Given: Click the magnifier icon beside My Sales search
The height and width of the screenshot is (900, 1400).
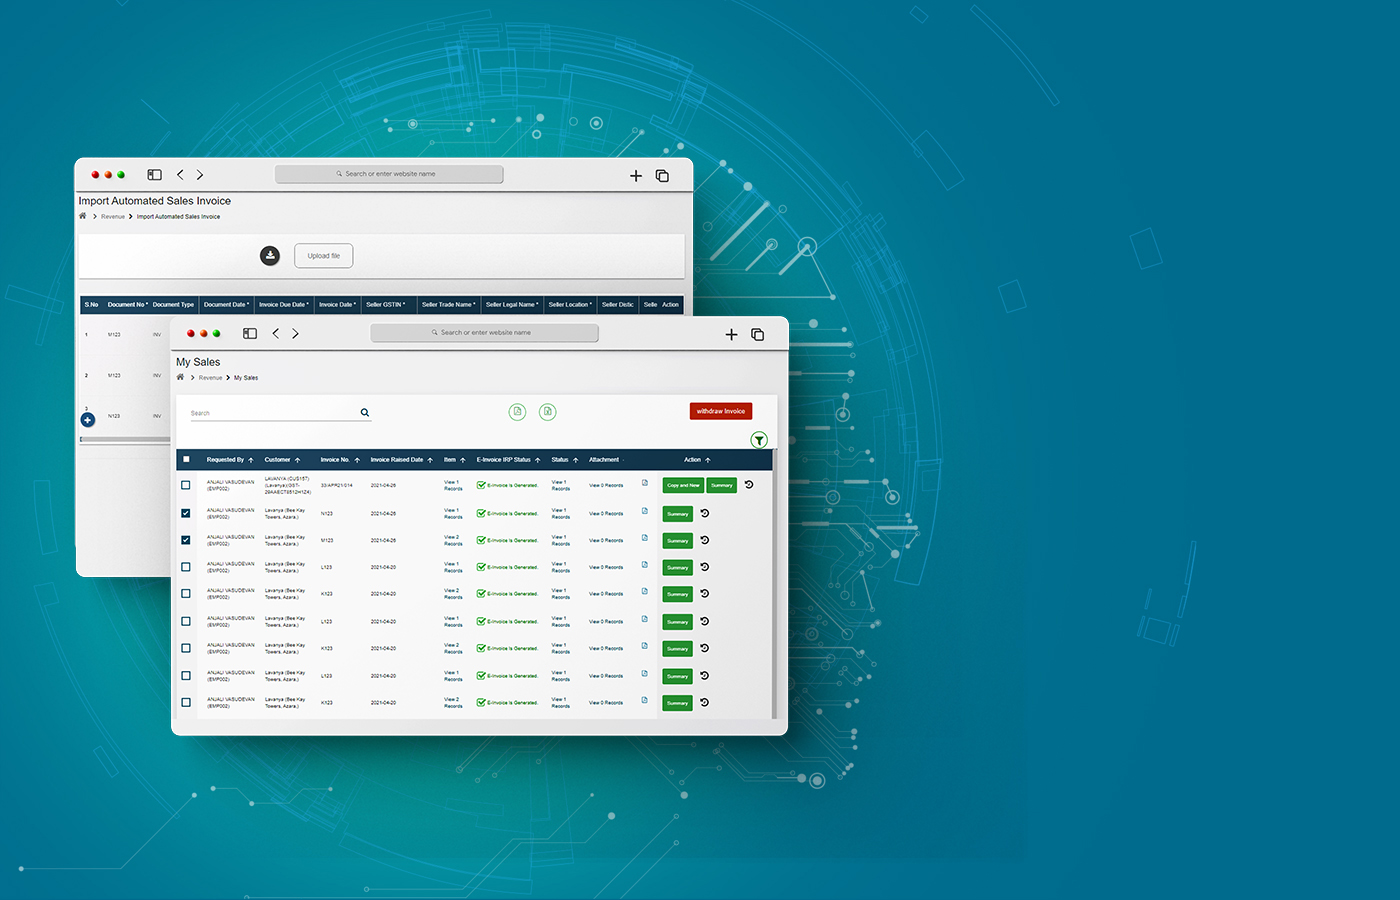Looking at the screenshot, I should tap(365, 412).
